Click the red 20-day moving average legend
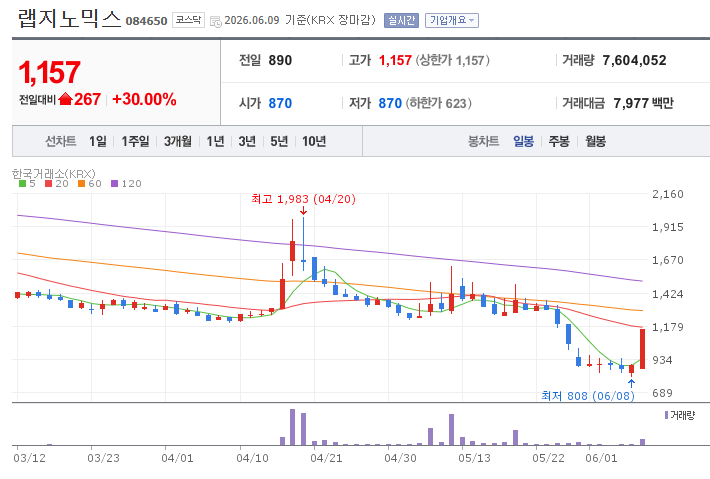 point(57,183)
